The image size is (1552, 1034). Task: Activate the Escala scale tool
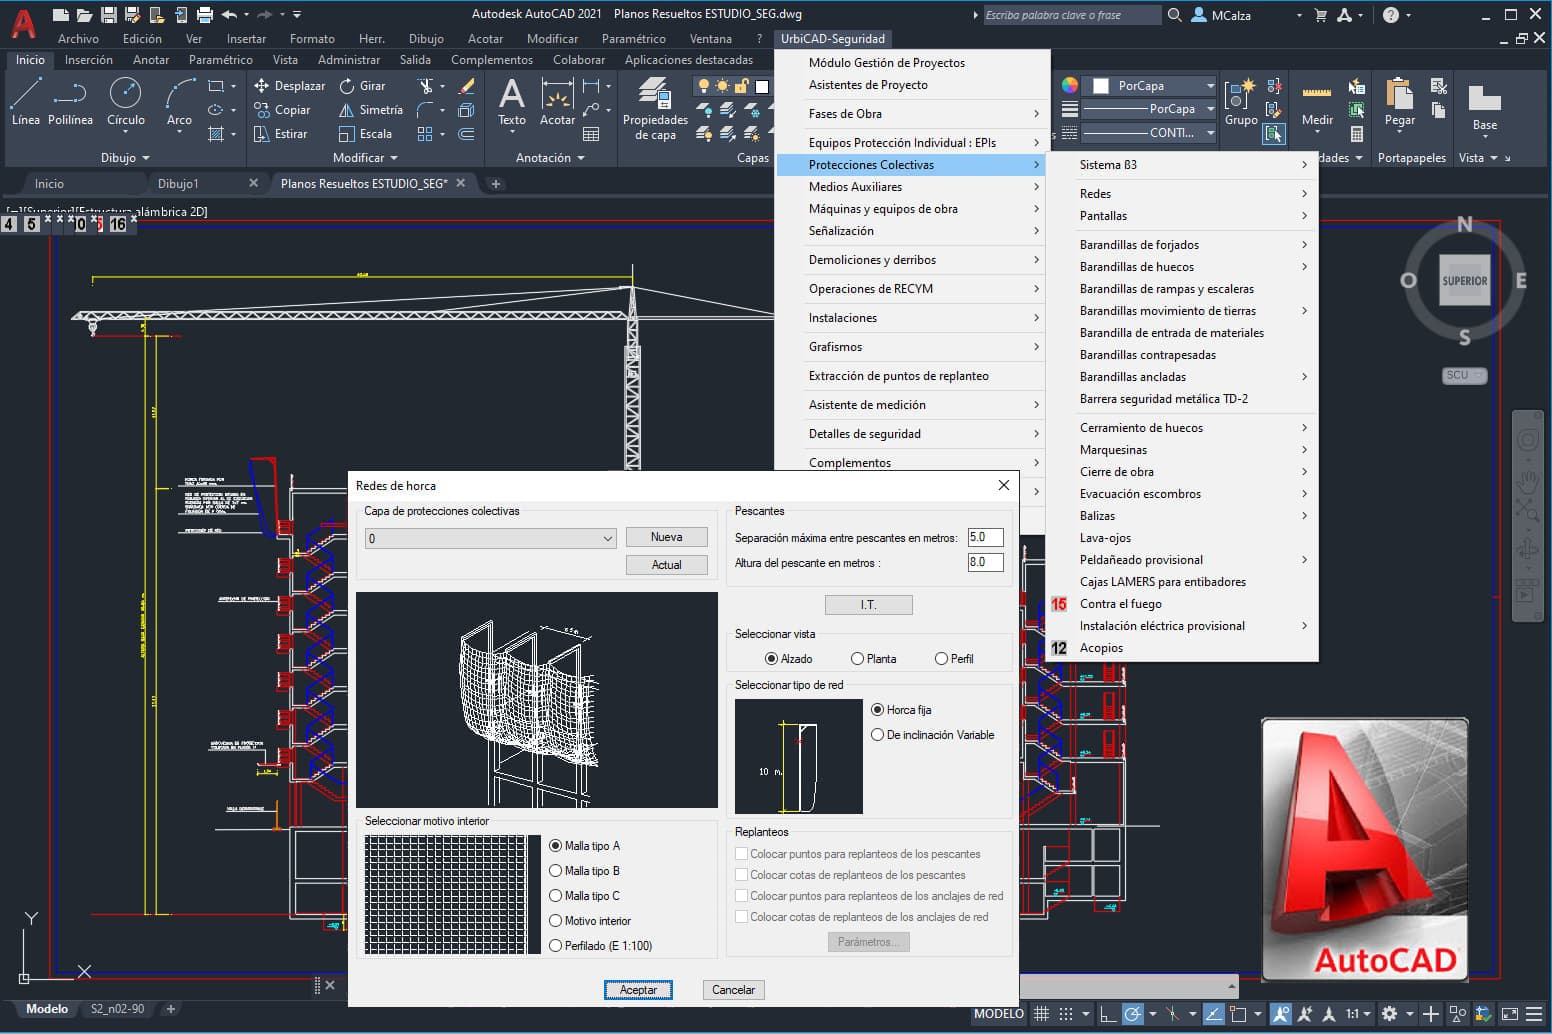click(365, 134)
